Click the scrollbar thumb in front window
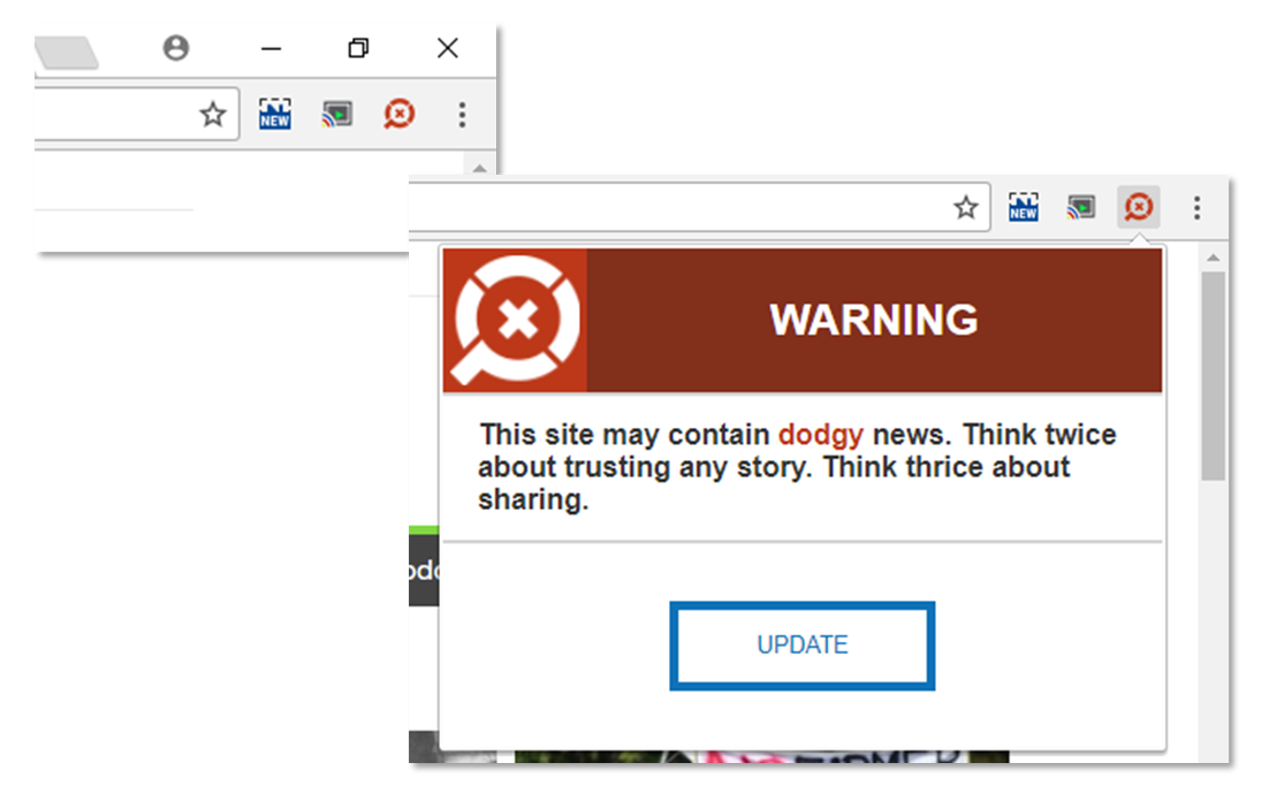 tap(1213, 376)
